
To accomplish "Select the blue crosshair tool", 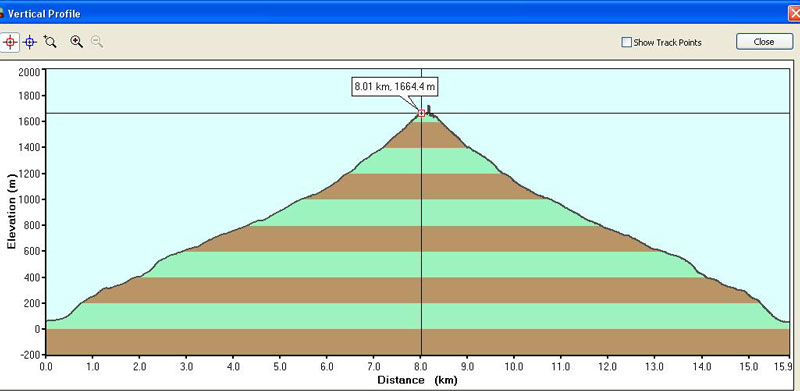I will pos(30,42).
